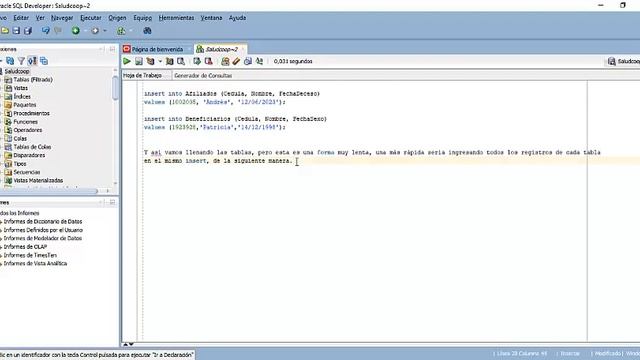Open the Origen menu
The image size is (640, 360).
117,18
